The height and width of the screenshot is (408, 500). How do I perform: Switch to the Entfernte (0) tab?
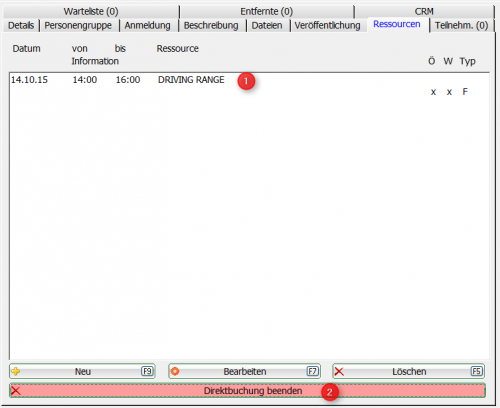[267, 11]
